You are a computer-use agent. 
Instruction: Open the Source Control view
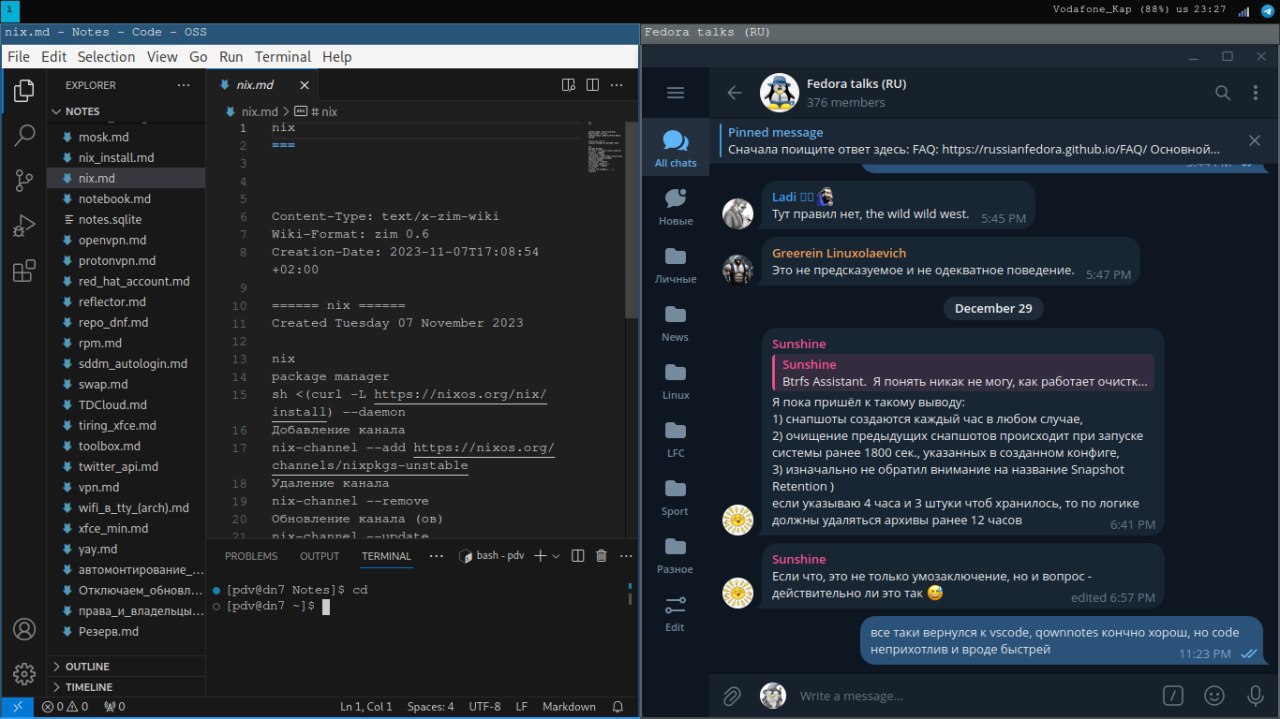pos(24,181)
